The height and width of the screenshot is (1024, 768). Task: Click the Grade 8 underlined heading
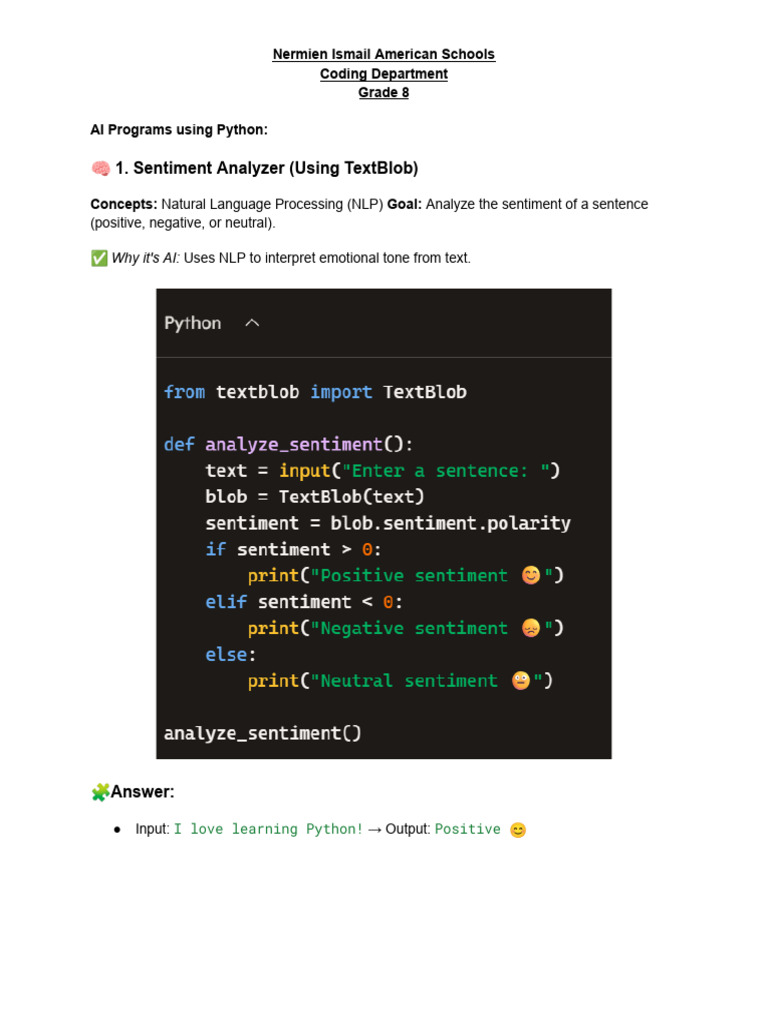point(384,93)
